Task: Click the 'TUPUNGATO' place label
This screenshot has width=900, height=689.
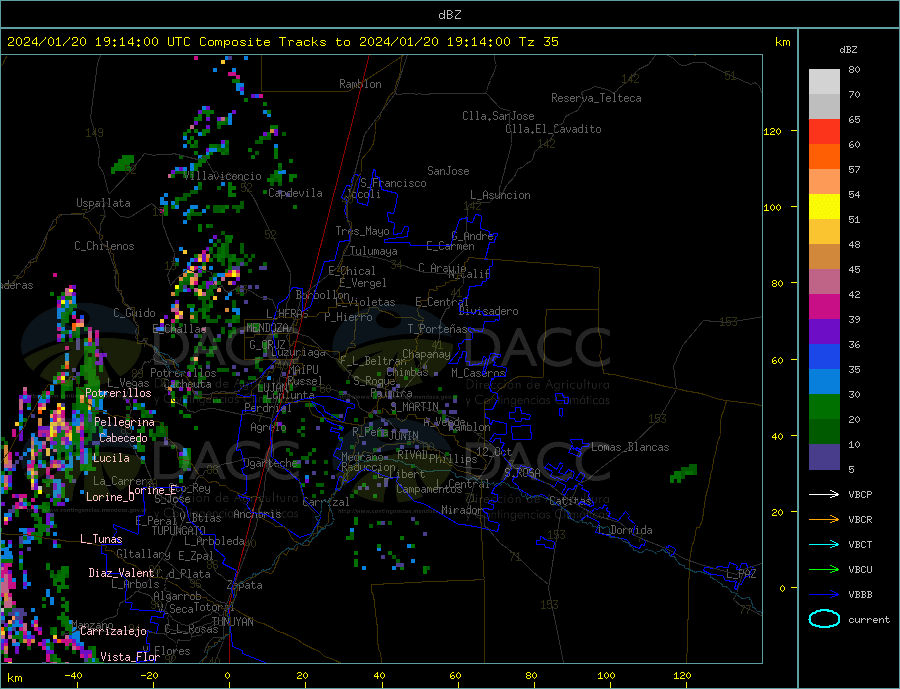Action: point(179,531)
